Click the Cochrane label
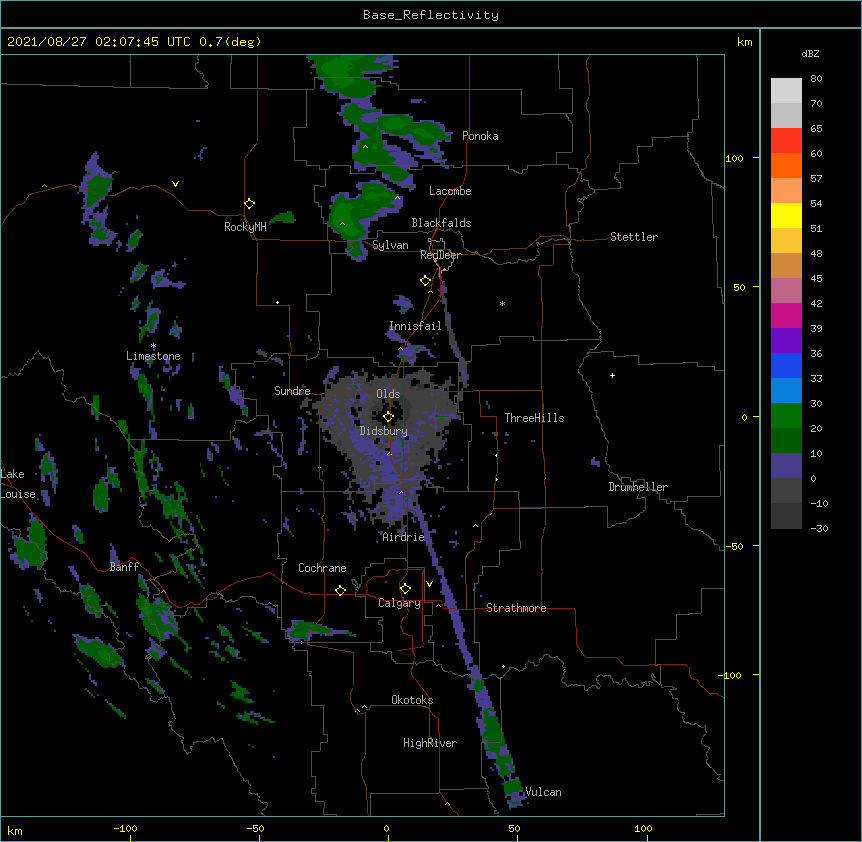The width and height of the screenshot is (862, 842). pyautogui.click(x=322, y=568)
